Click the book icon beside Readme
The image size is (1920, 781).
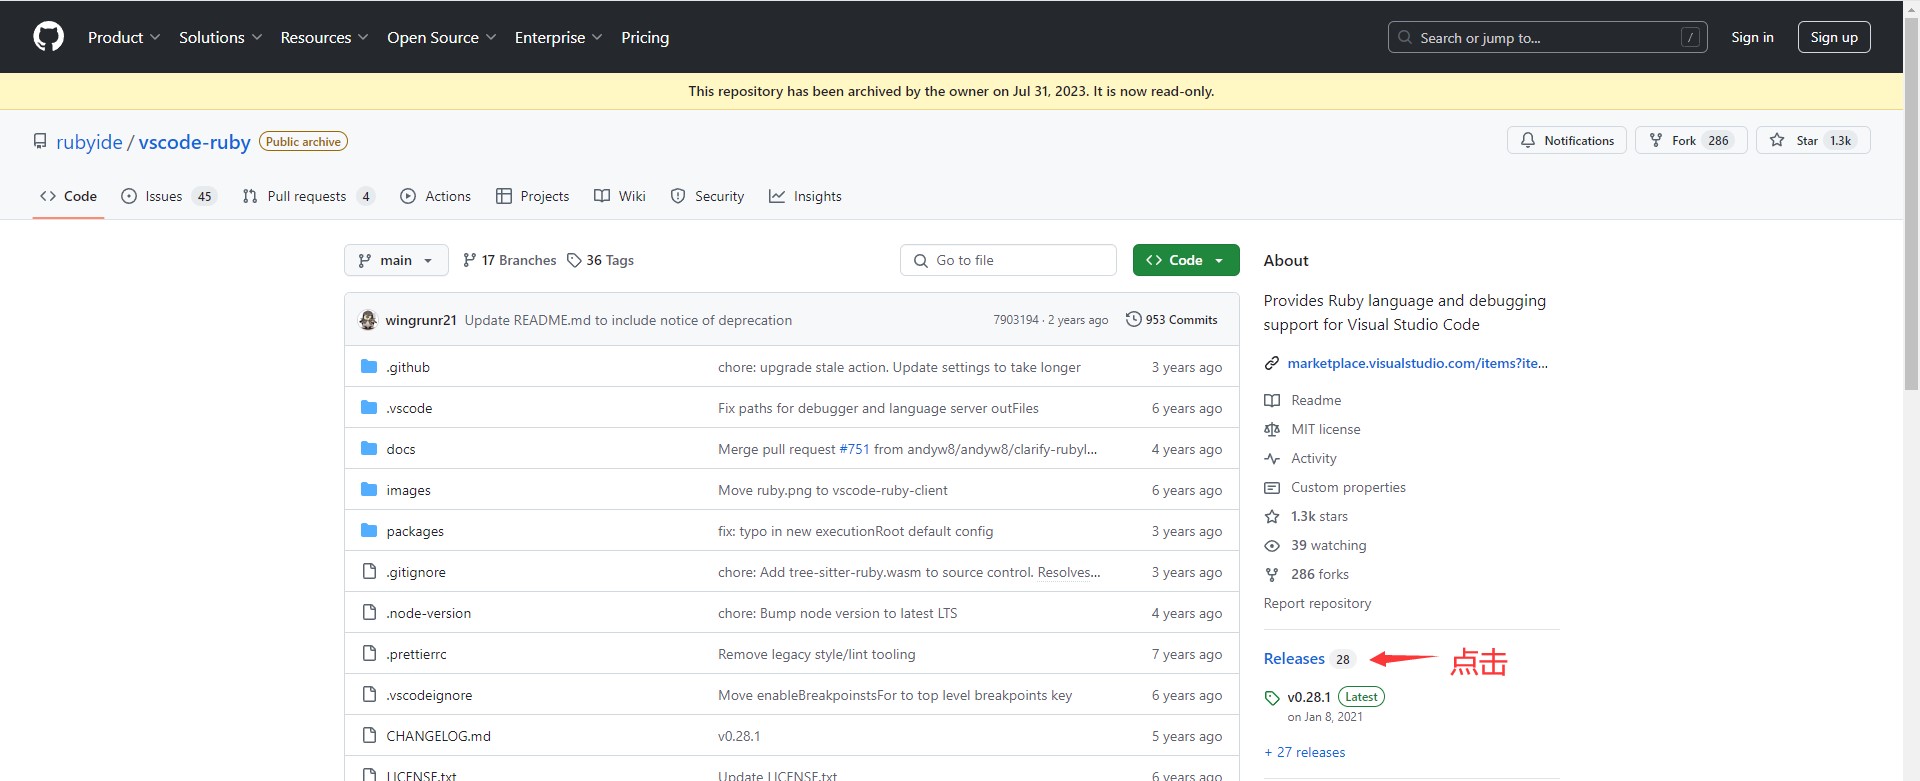coord(1272,400)
